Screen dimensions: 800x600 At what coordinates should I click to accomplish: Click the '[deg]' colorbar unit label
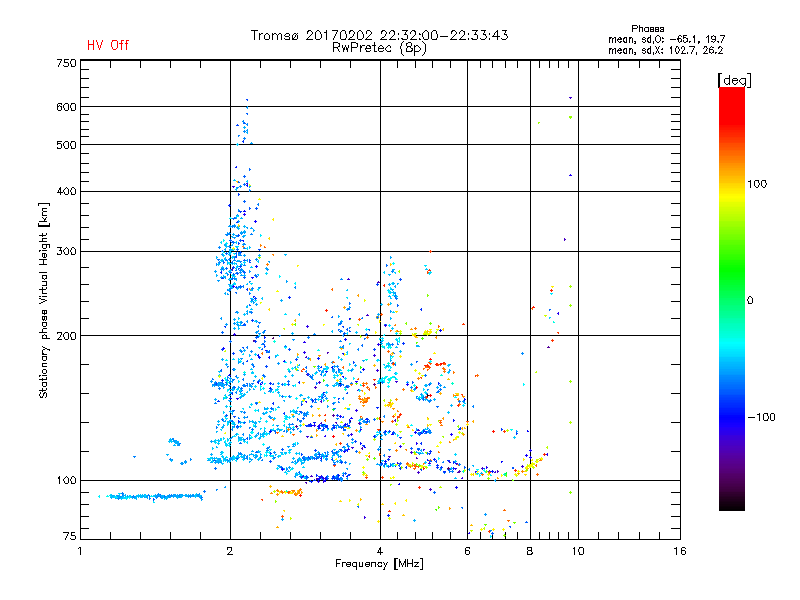click(x=734, y=80)
